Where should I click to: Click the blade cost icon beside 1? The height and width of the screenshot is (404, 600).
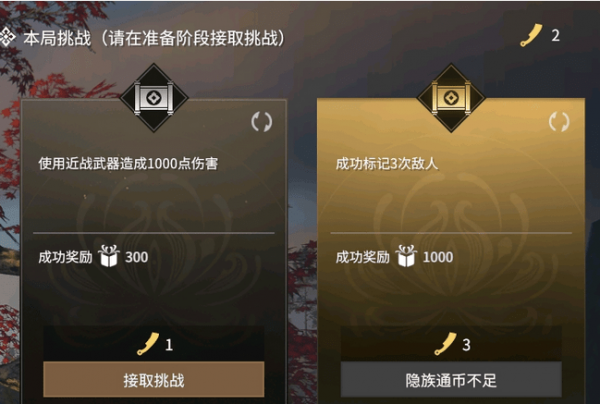[148, 344]
